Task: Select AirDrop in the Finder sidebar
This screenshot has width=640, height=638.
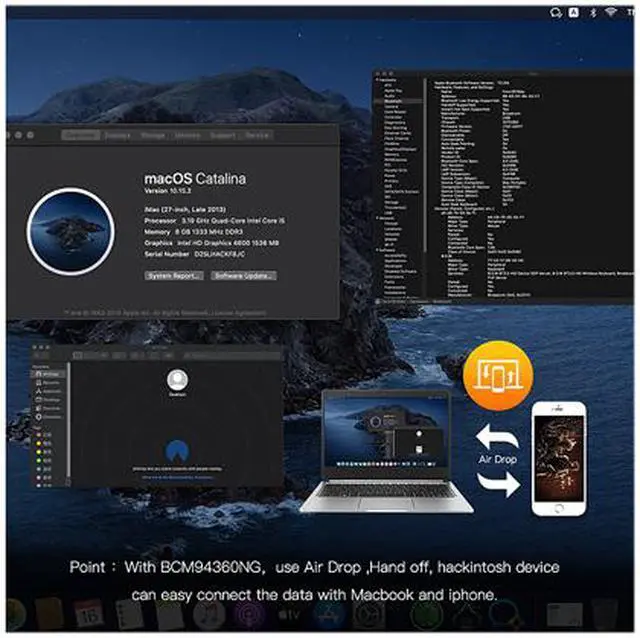Action: click(48, 374)
